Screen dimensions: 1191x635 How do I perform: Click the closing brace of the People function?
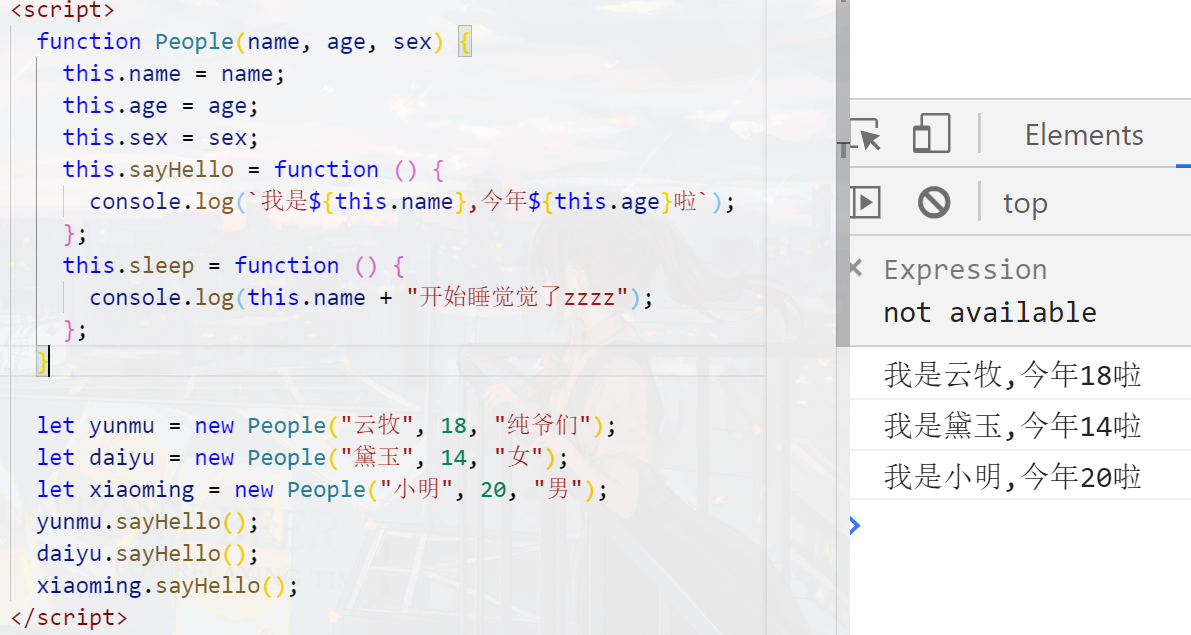(x=43, y=362)
